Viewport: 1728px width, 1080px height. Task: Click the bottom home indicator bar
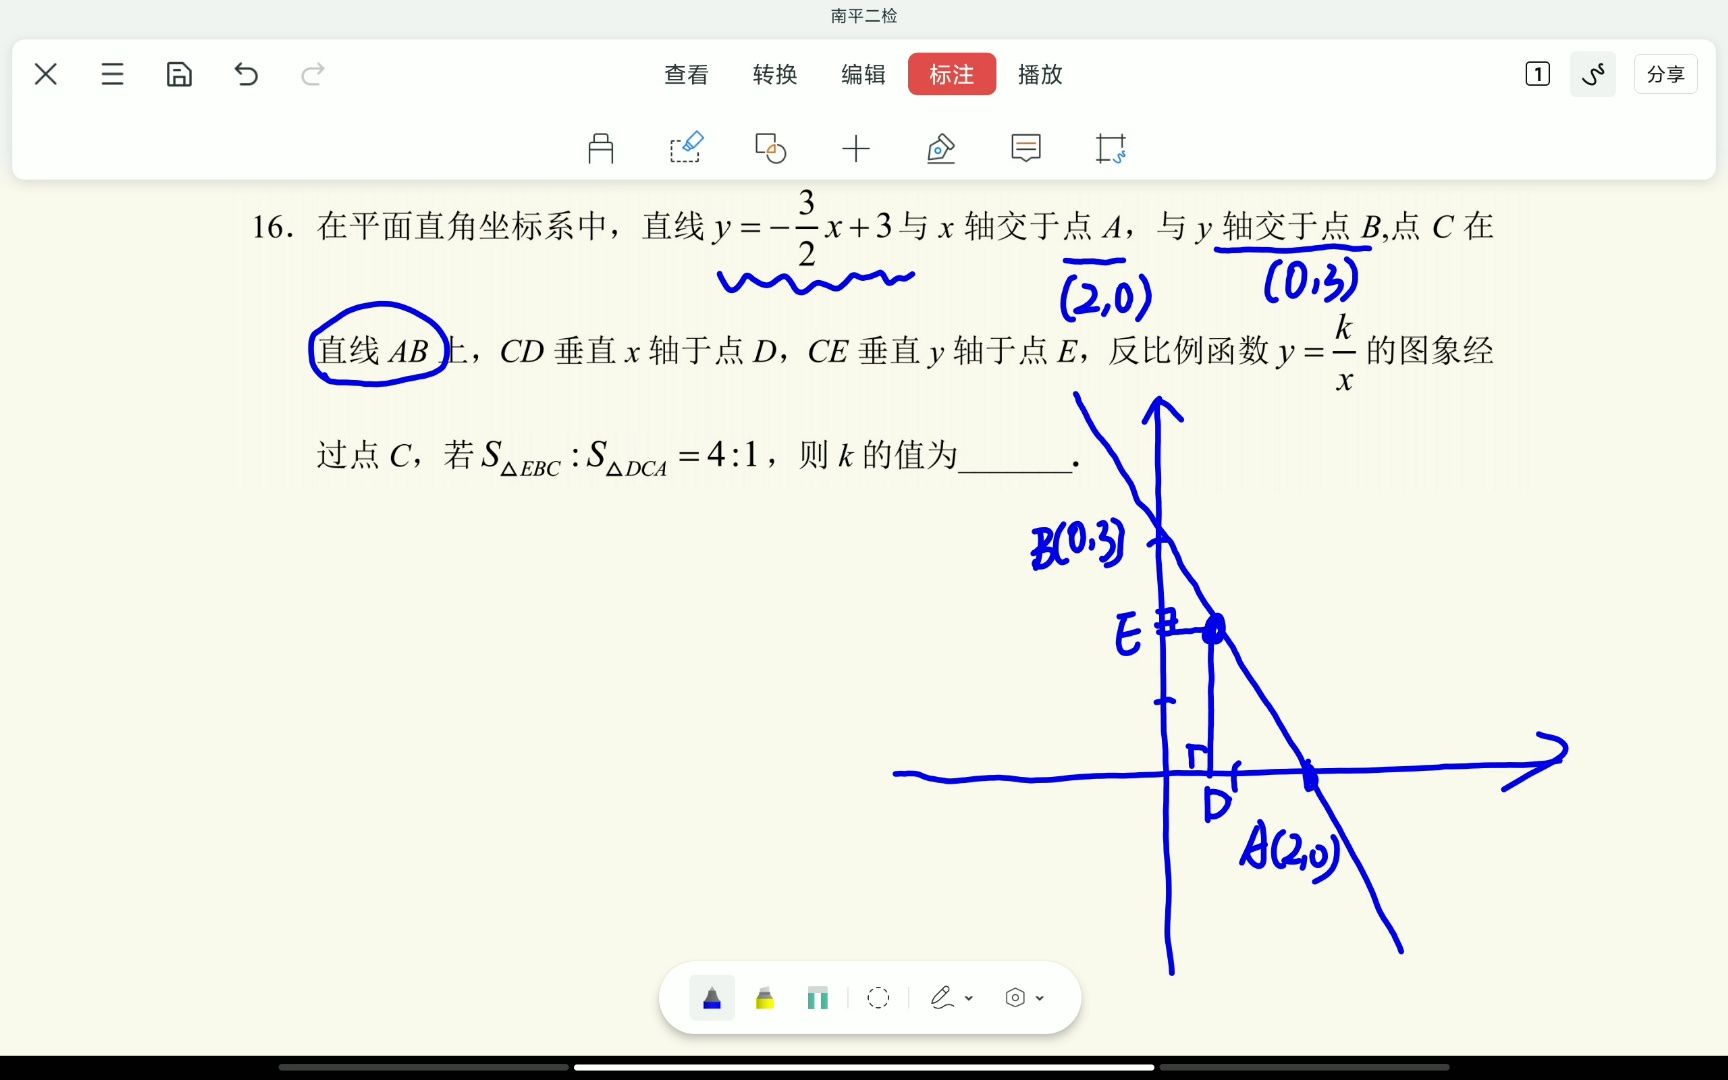click(x=864, y=1067)
